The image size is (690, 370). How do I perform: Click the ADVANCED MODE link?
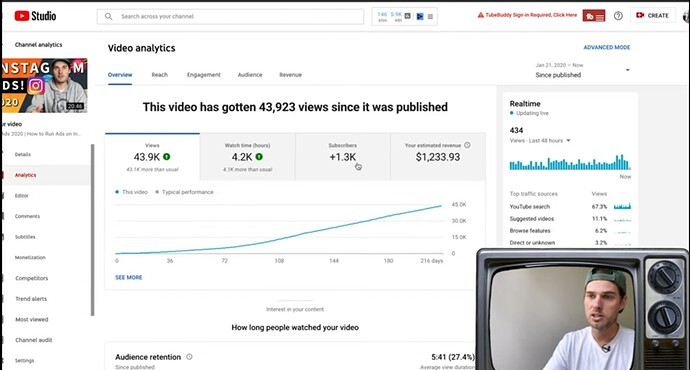click(607, 47)
